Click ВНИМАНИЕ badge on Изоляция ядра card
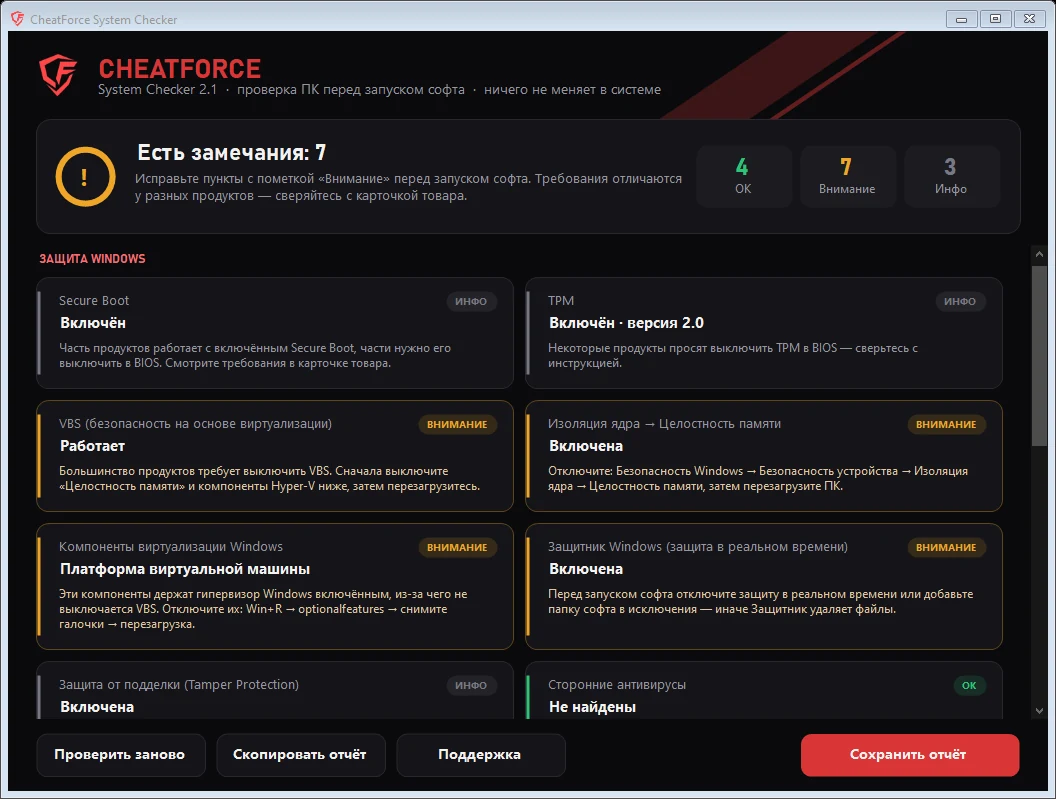 (946, 424)
